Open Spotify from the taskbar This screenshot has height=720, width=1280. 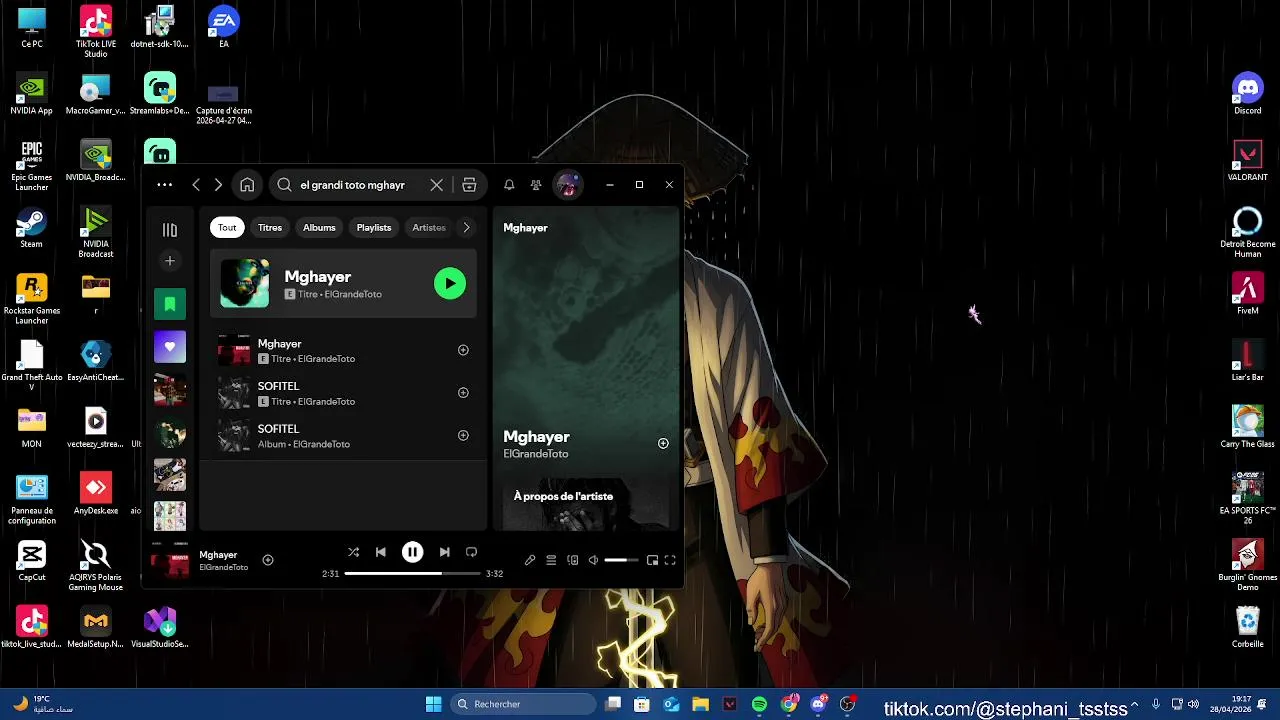pyautogui.click(x=759, y=704)
